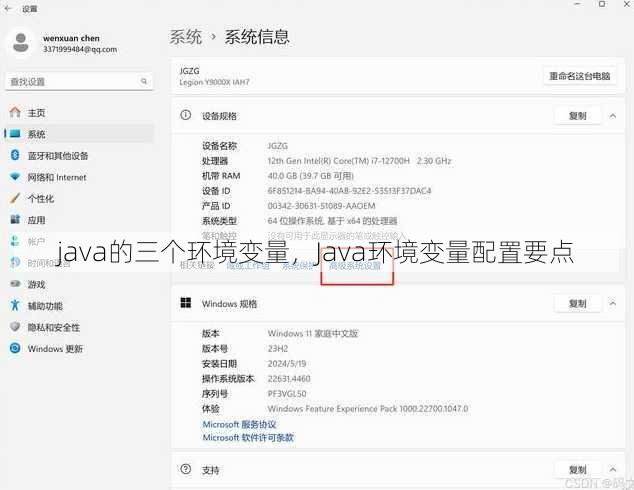
Task: Click the 产品 ID value 00342-30631
Action: [321, 206]
